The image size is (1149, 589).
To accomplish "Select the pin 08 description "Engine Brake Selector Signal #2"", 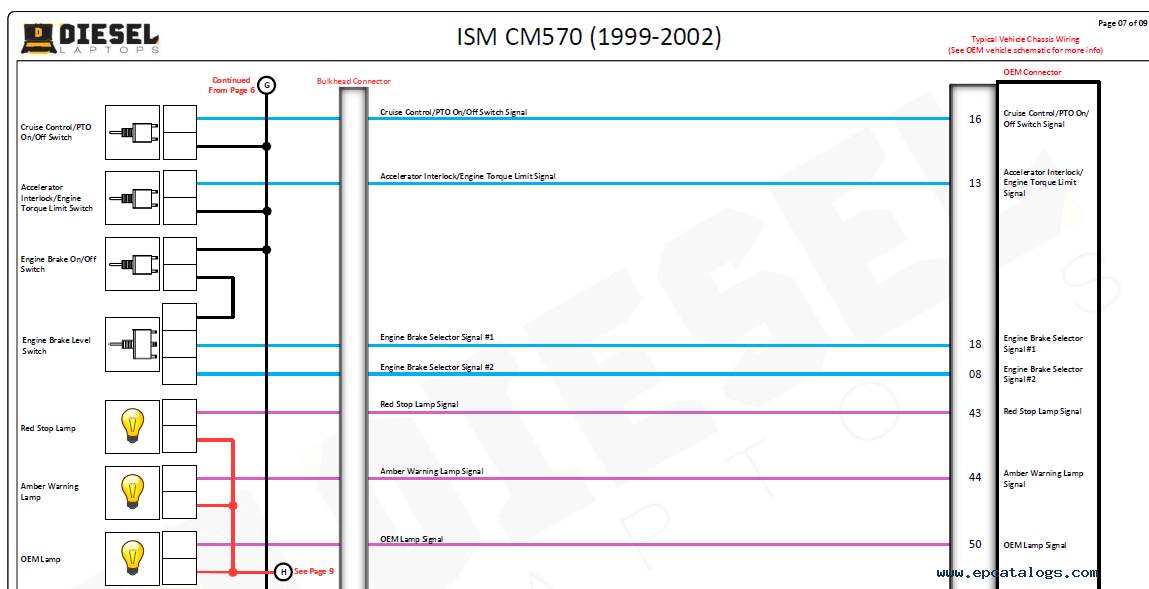I will coord(1043,374).
